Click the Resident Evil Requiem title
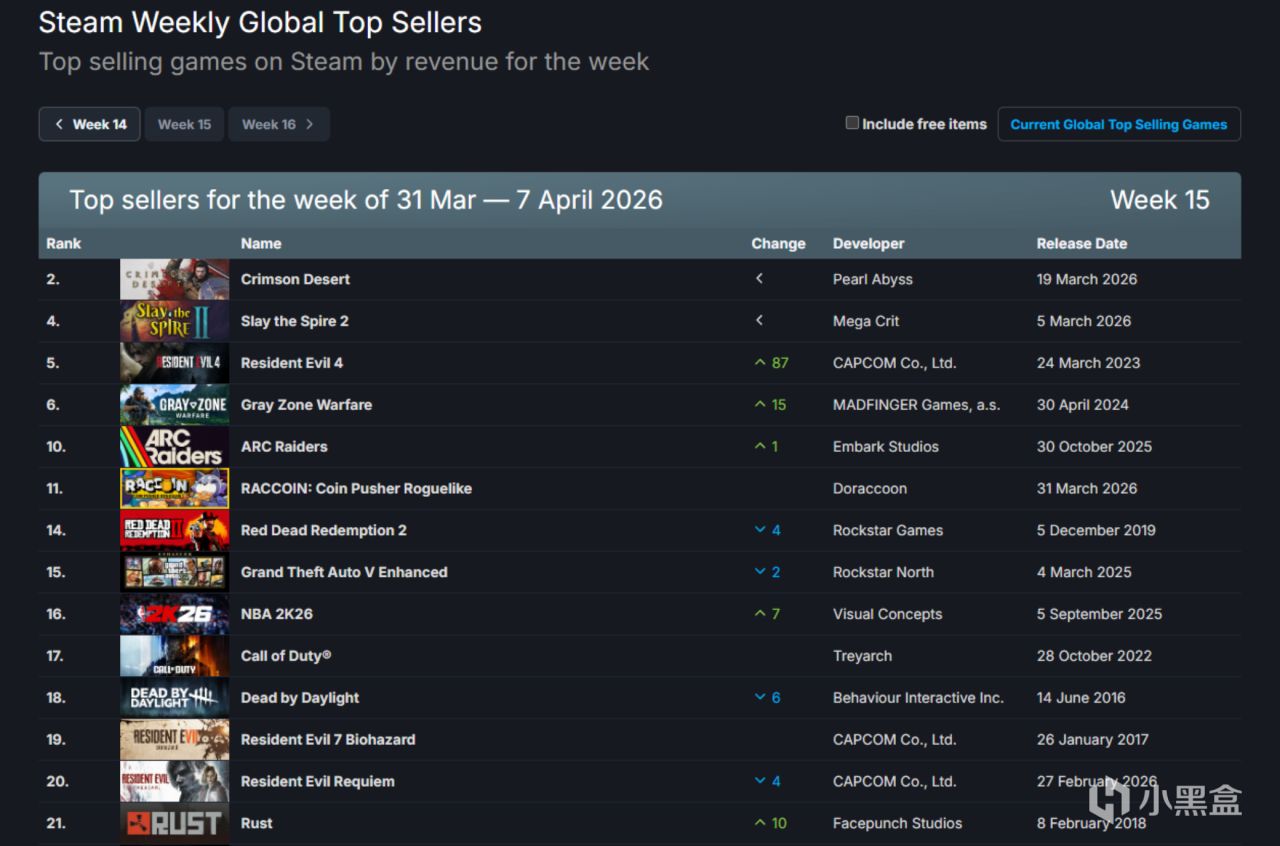This screenshot has height=846, width=1280. pos(317,782)
